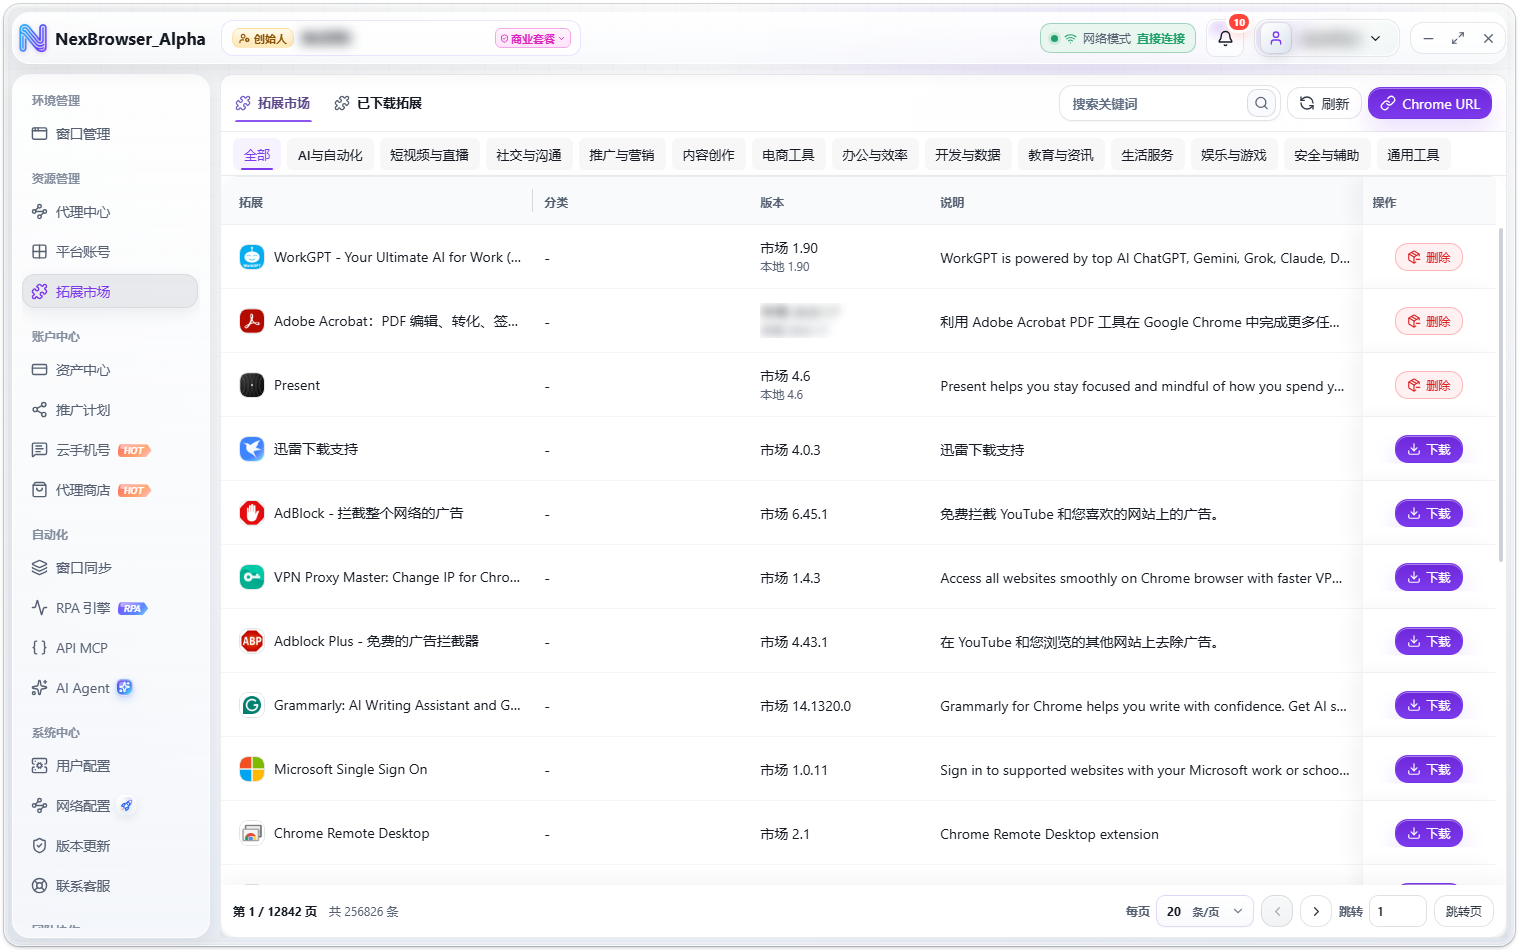Screen dimensions: 1519x950
Task: Click the 刷新 refresh button
Action: (1324, 103)
